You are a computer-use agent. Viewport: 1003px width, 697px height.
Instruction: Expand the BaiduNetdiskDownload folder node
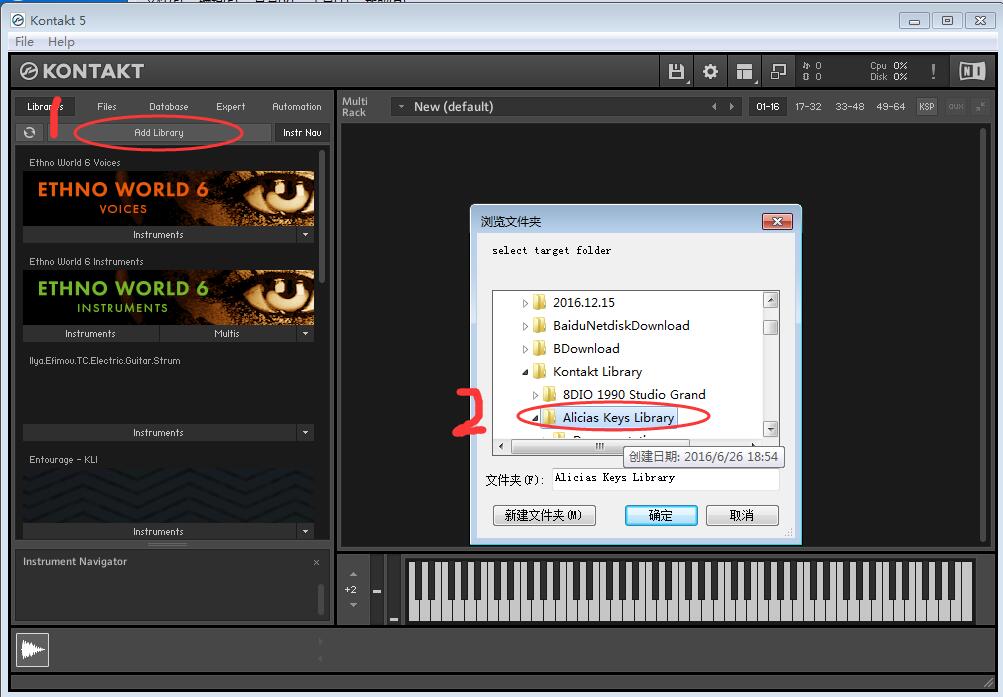(x=525, y=326)
